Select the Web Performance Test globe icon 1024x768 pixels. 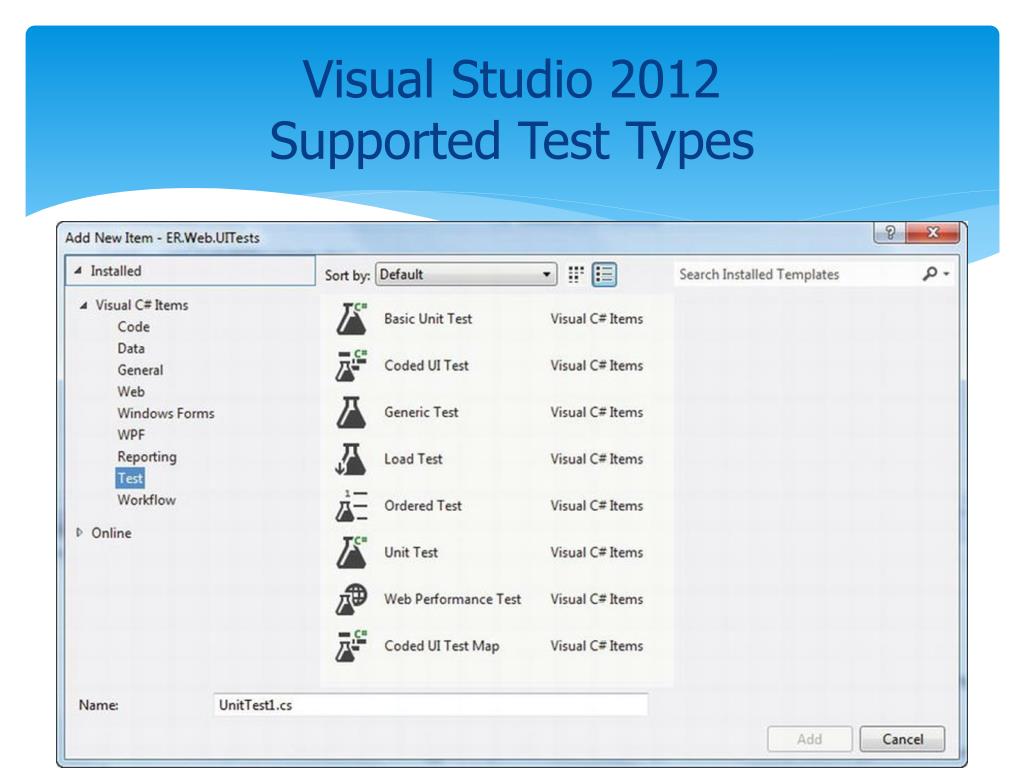point(352,599)
